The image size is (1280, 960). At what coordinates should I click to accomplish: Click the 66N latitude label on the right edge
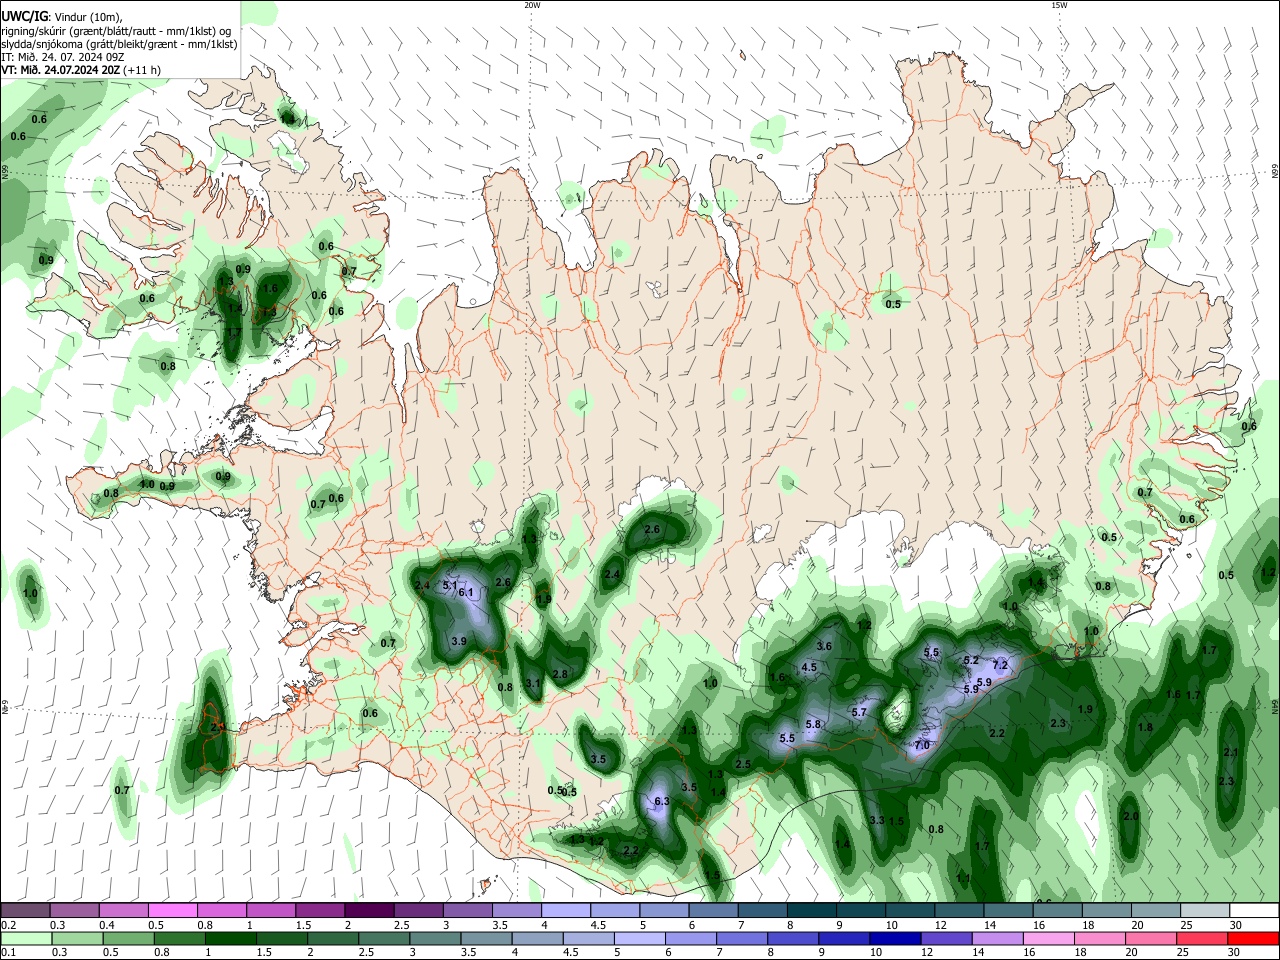tap(1274, 173)
